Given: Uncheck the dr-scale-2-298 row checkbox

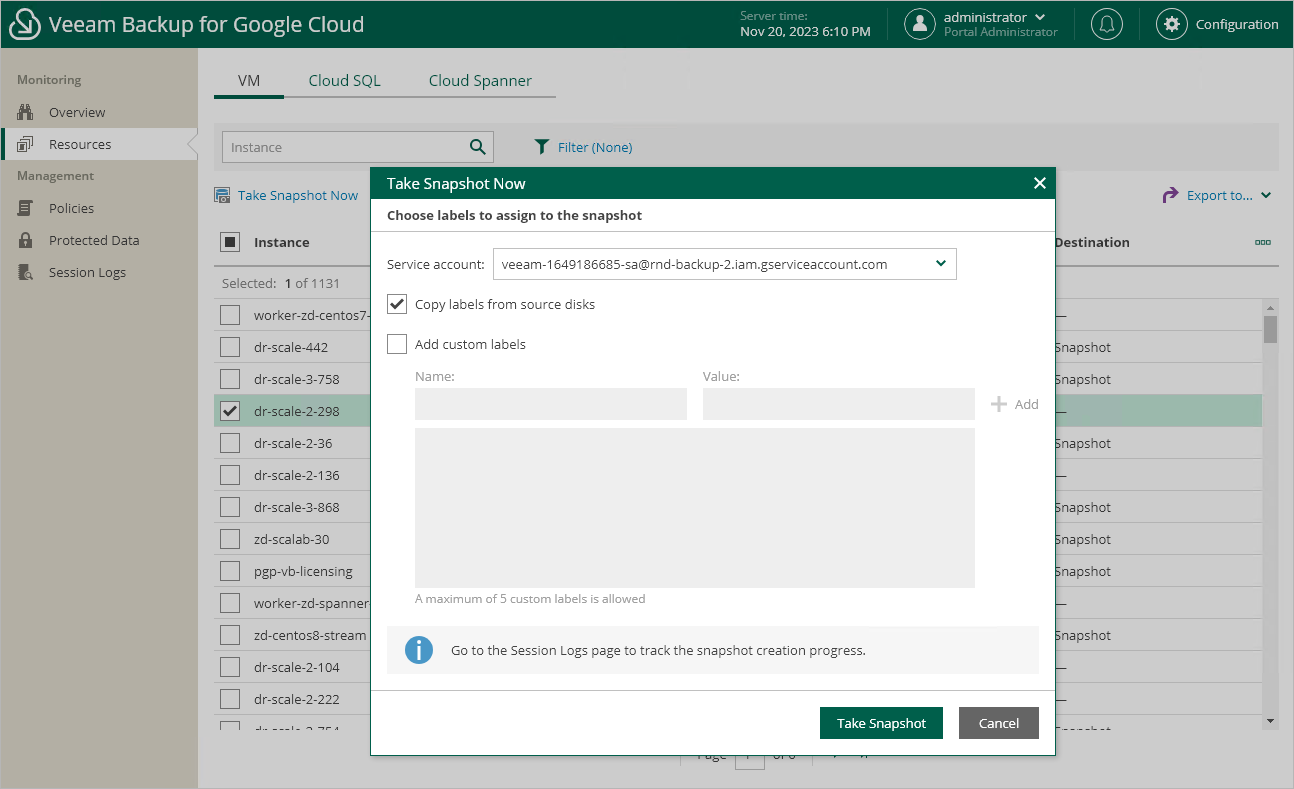Looking at the screenshot, I should coord(230,411).
